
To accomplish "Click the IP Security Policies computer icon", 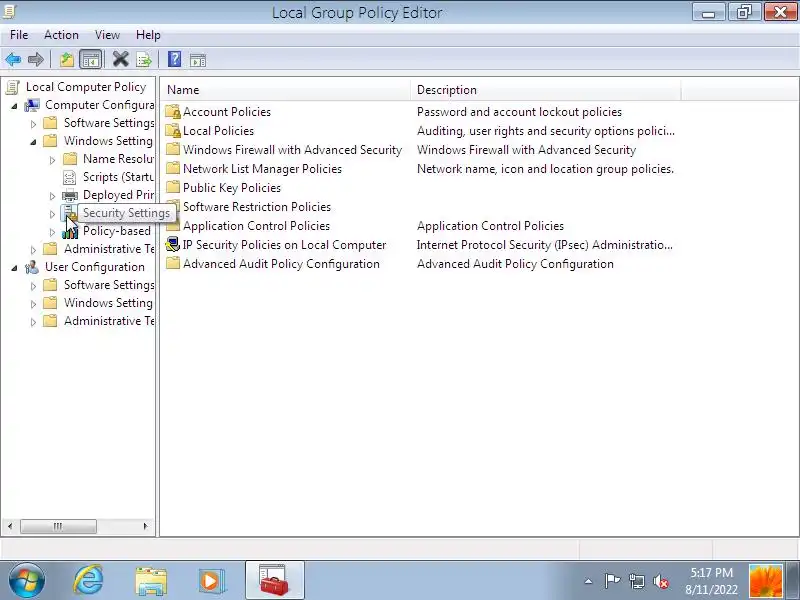I will 173,245.
